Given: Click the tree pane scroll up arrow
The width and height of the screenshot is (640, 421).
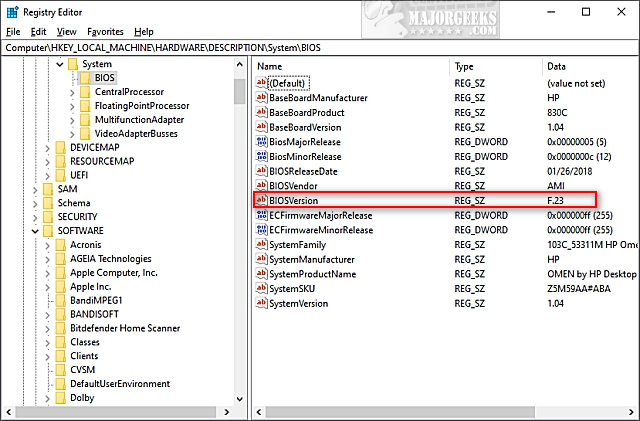Looking at the screenshot, I should click(240, 64).
